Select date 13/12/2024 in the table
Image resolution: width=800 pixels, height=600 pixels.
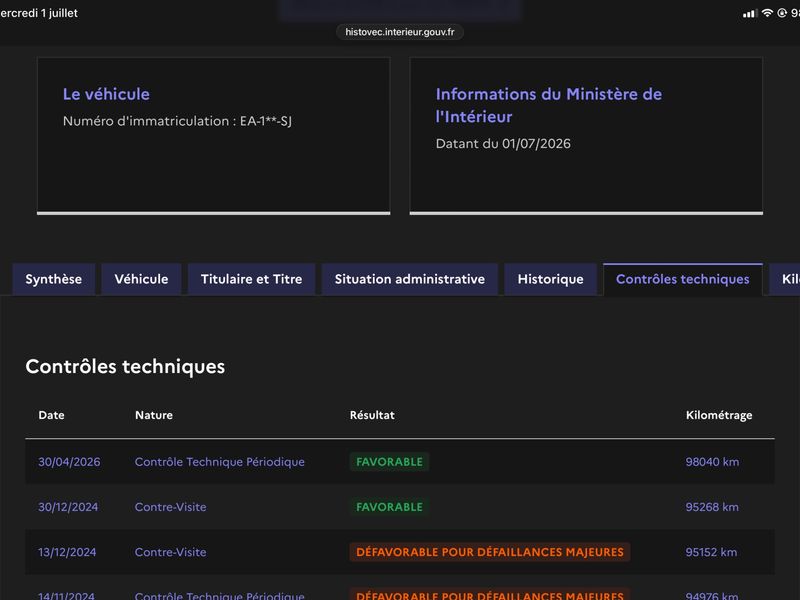click(67, 552)
